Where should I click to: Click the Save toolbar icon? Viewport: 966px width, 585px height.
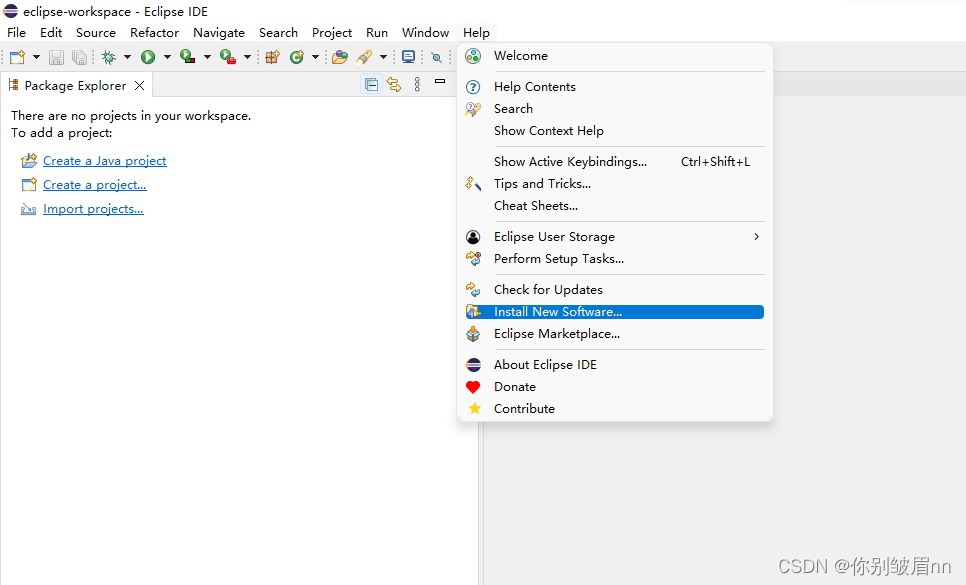pos(57,57)
